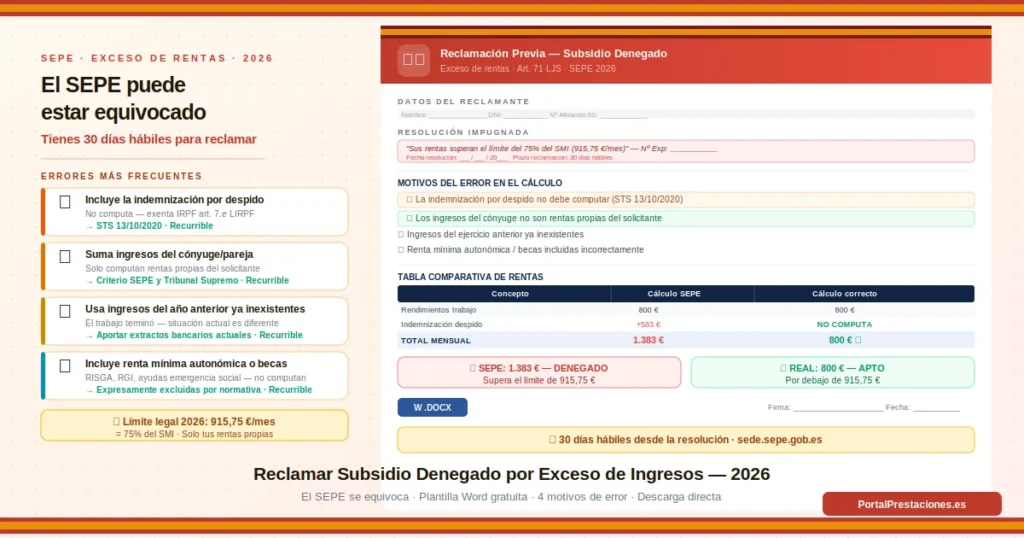1024x538 pixels.
Task: Tick 'Renta mínima autonómica / becas incluidas incorrectamente'
Action: (x=401, y=250)
